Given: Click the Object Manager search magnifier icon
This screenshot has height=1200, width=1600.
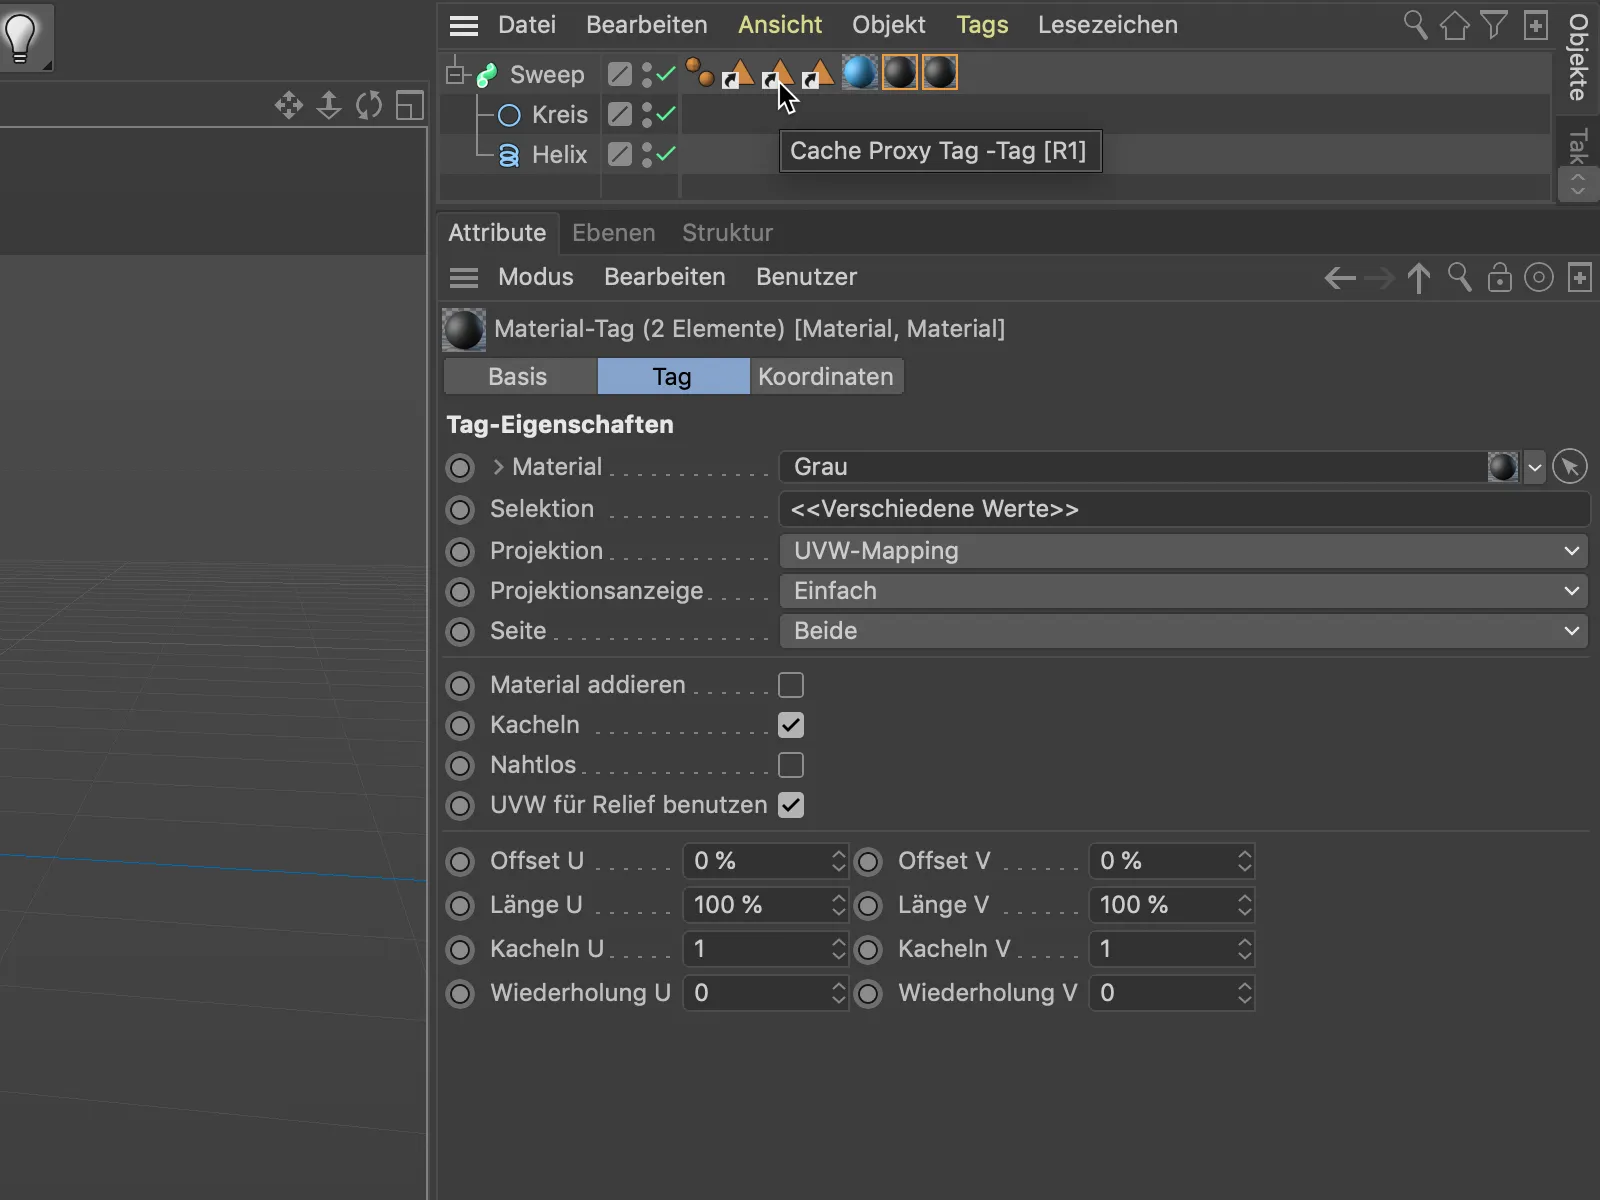Looking at the screenshot, I should pyautogui.click(x=1415, y=25).
